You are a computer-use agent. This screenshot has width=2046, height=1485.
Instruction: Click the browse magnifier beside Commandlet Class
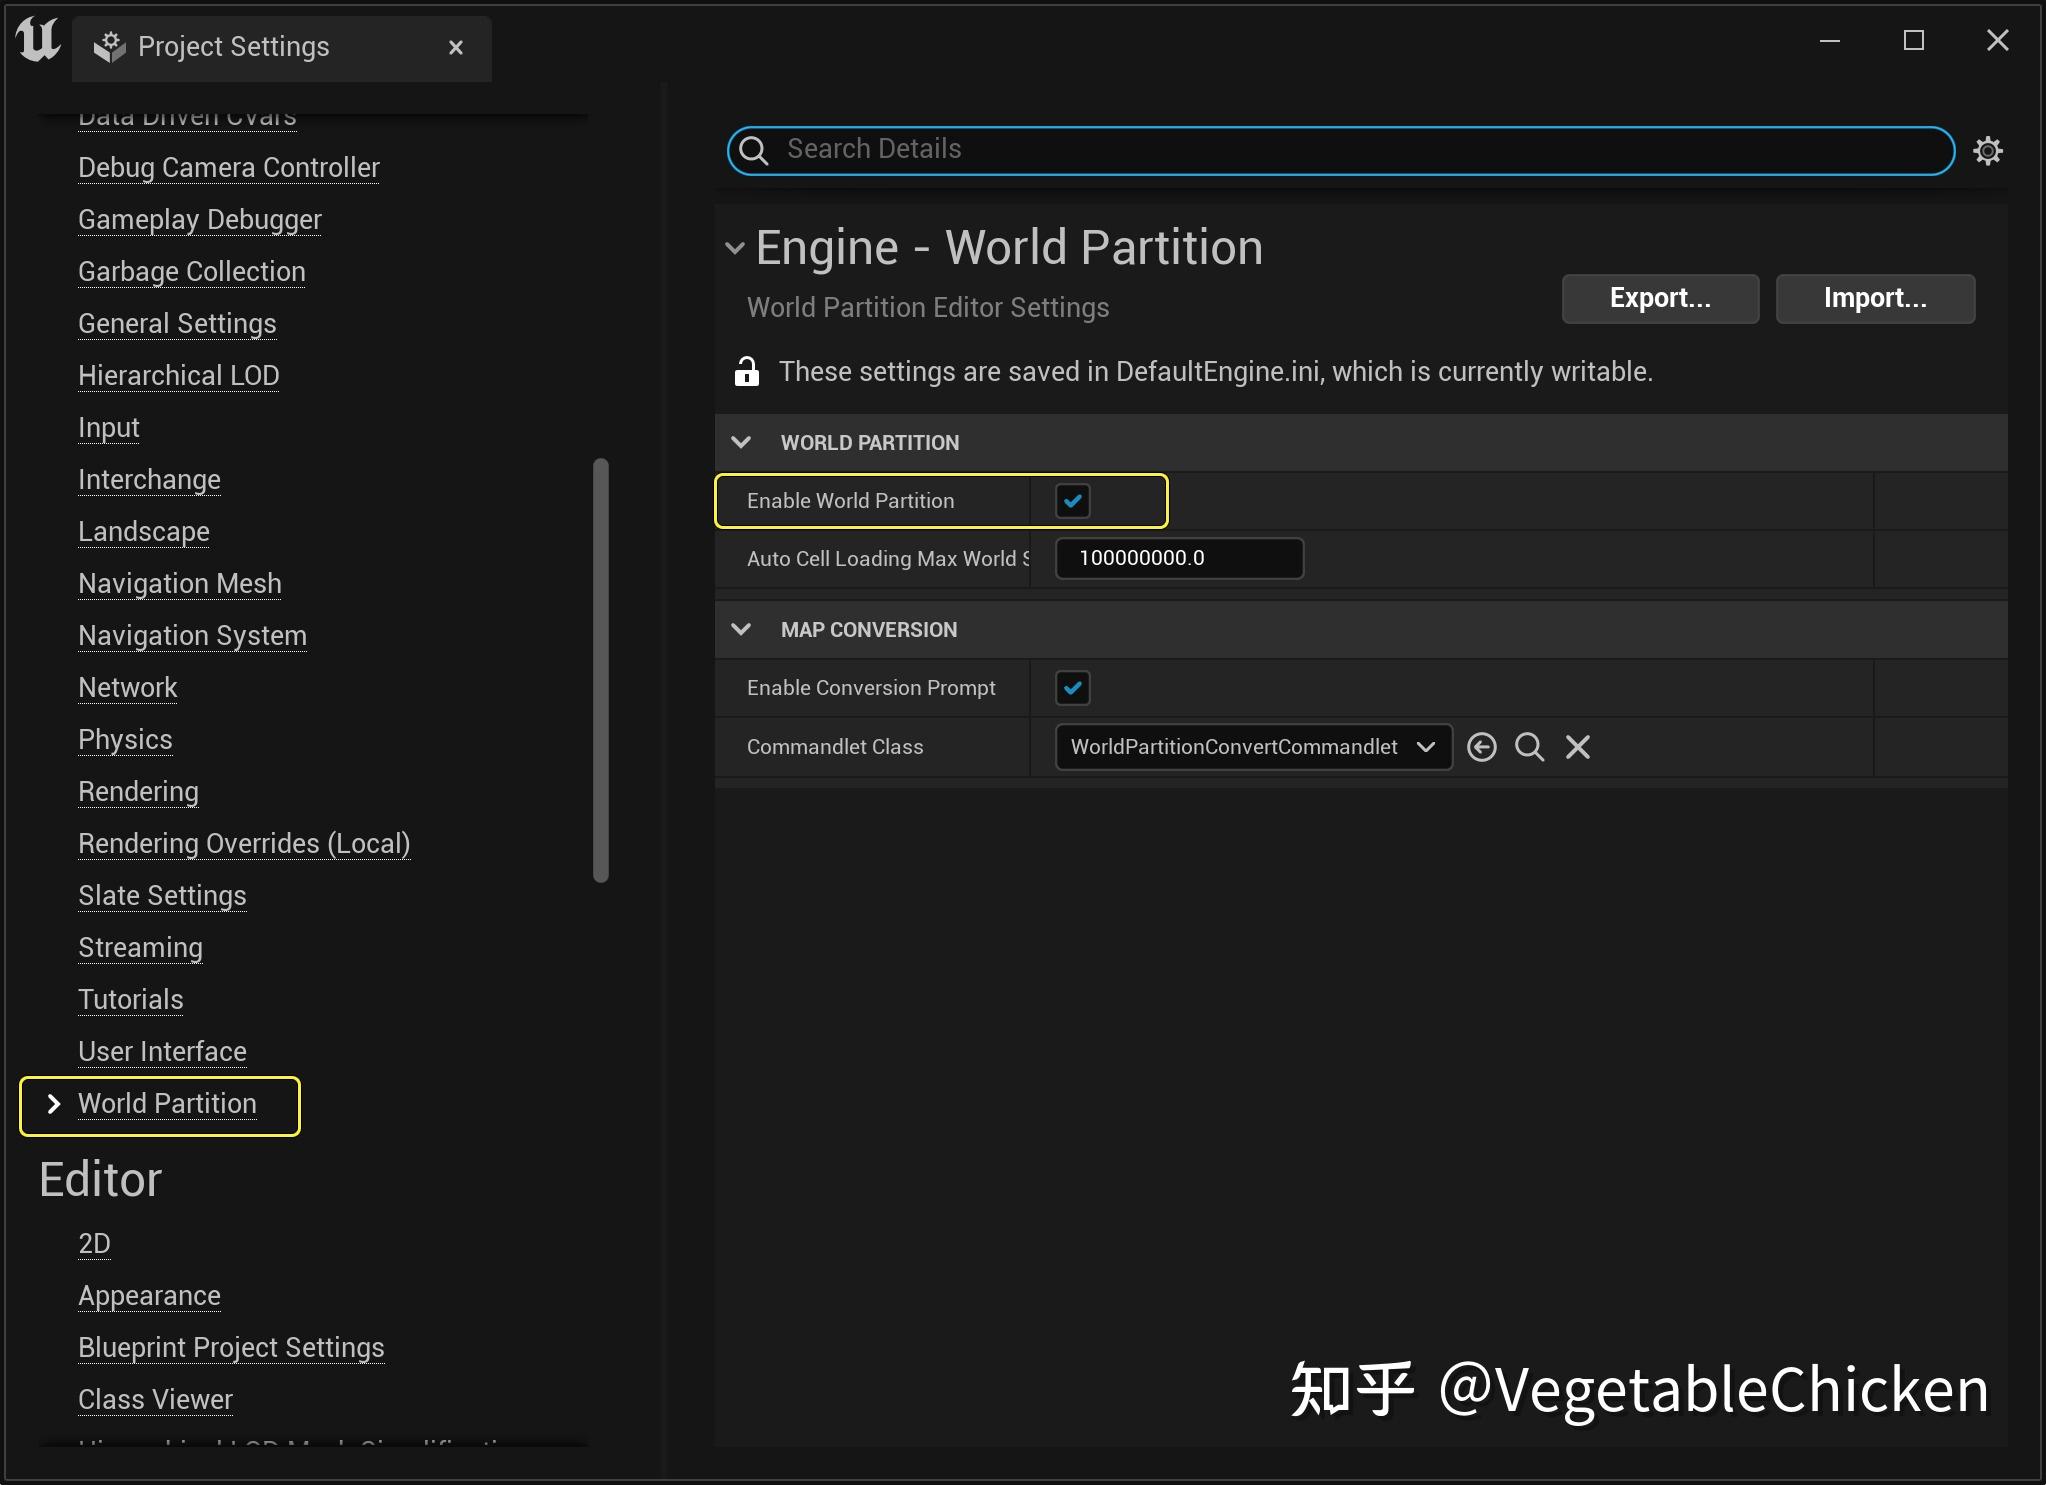click(1529, 747)
